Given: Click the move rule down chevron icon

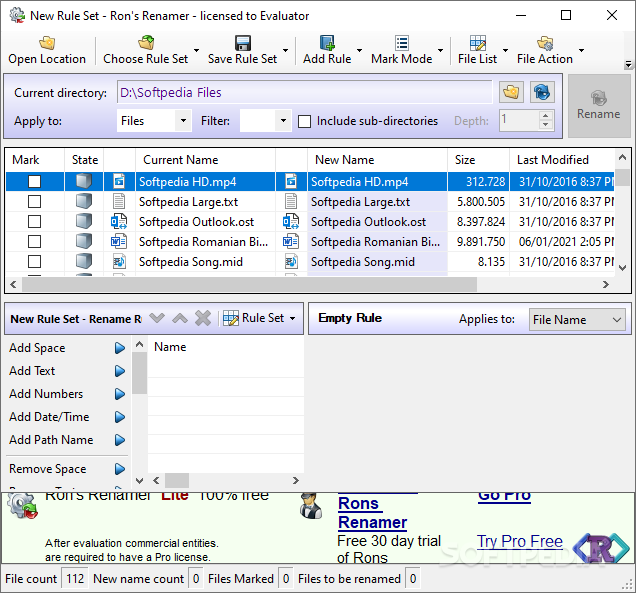Looking at the screenshot, I should coord(157,318).
